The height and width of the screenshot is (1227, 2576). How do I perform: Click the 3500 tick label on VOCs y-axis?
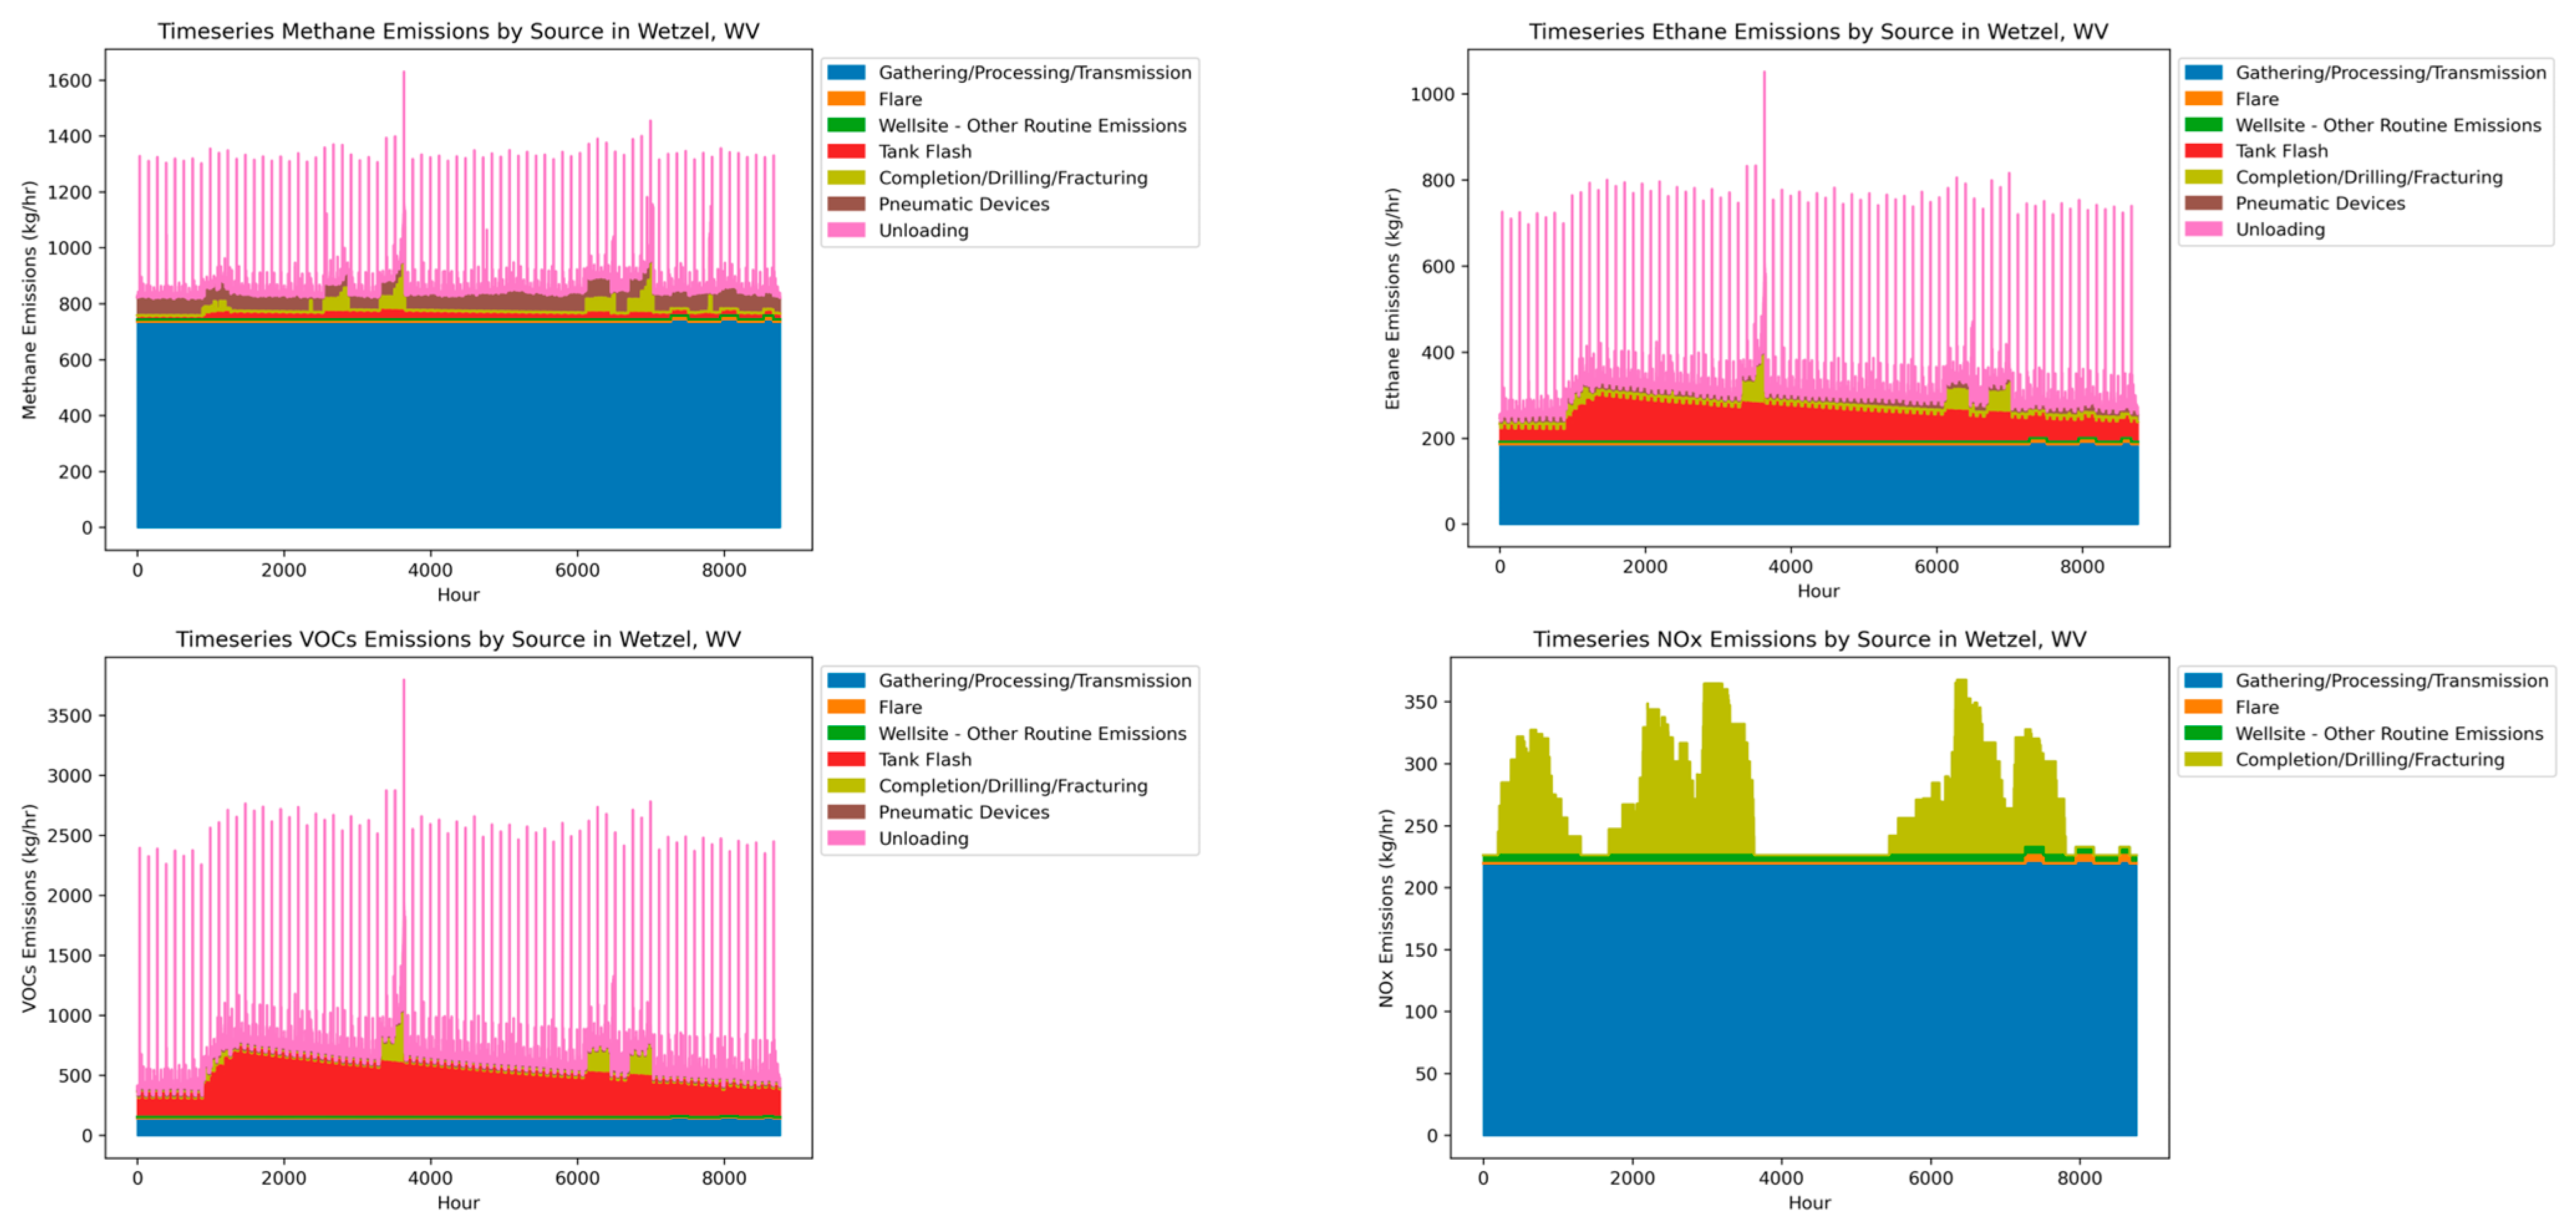click(69, 716)
